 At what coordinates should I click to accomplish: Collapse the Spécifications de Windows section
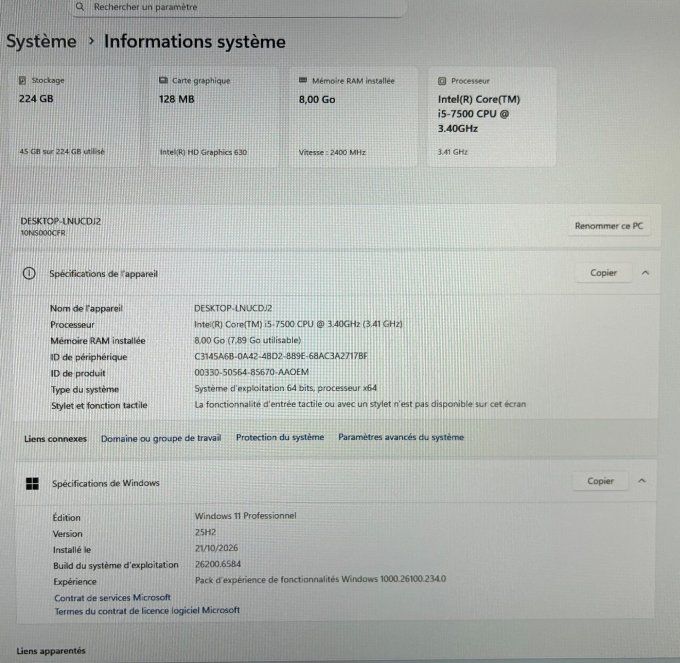point(642,481)
